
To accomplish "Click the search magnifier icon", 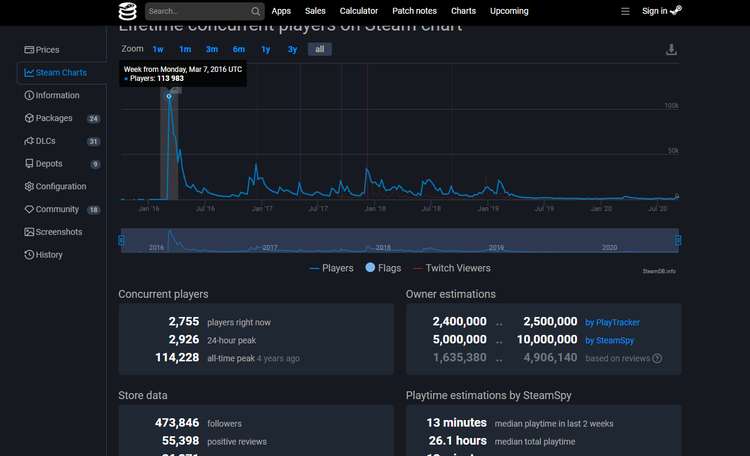I will (x=255, y=11).
